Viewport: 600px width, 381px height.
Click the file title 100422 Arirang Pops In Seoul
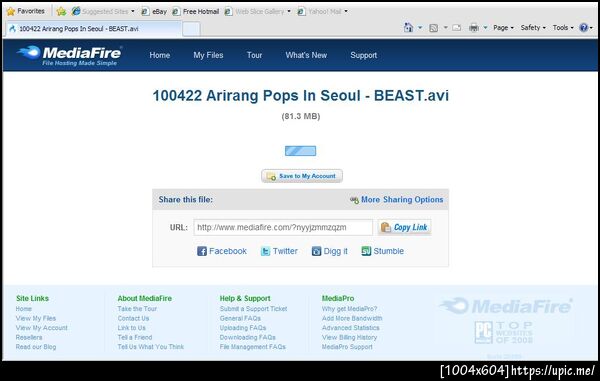click(300, 96)
